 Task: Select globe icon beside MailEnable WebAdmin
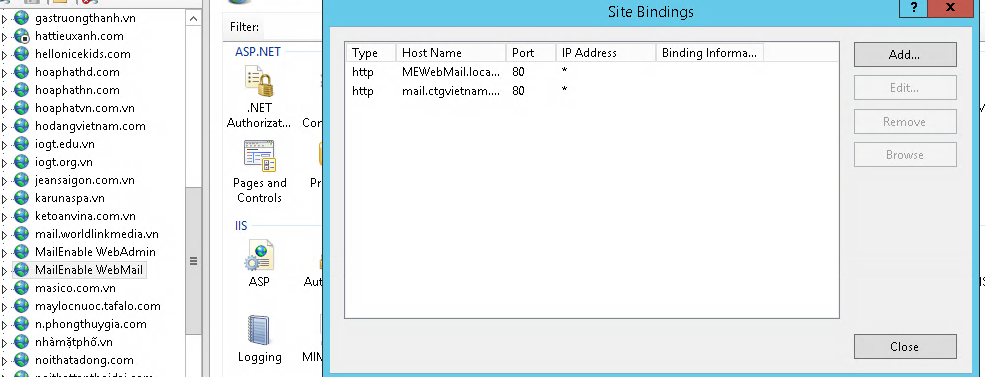click(x=22, y=252)
